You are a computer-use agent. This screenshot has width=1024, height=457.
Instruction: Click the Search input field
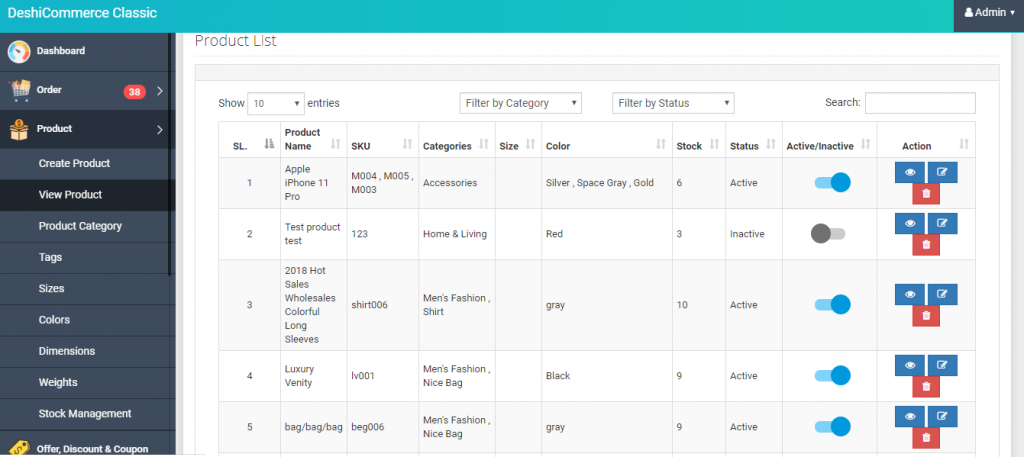(x=920, y=103)
